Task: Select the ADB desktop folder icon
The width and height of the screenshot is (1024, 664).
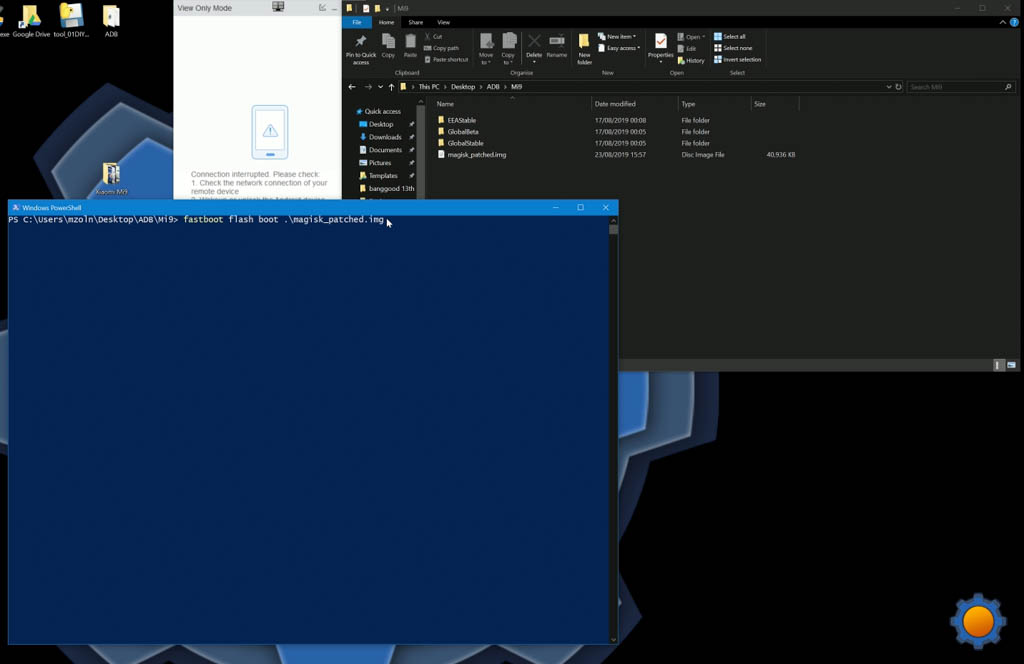Action: coord(111,20)
